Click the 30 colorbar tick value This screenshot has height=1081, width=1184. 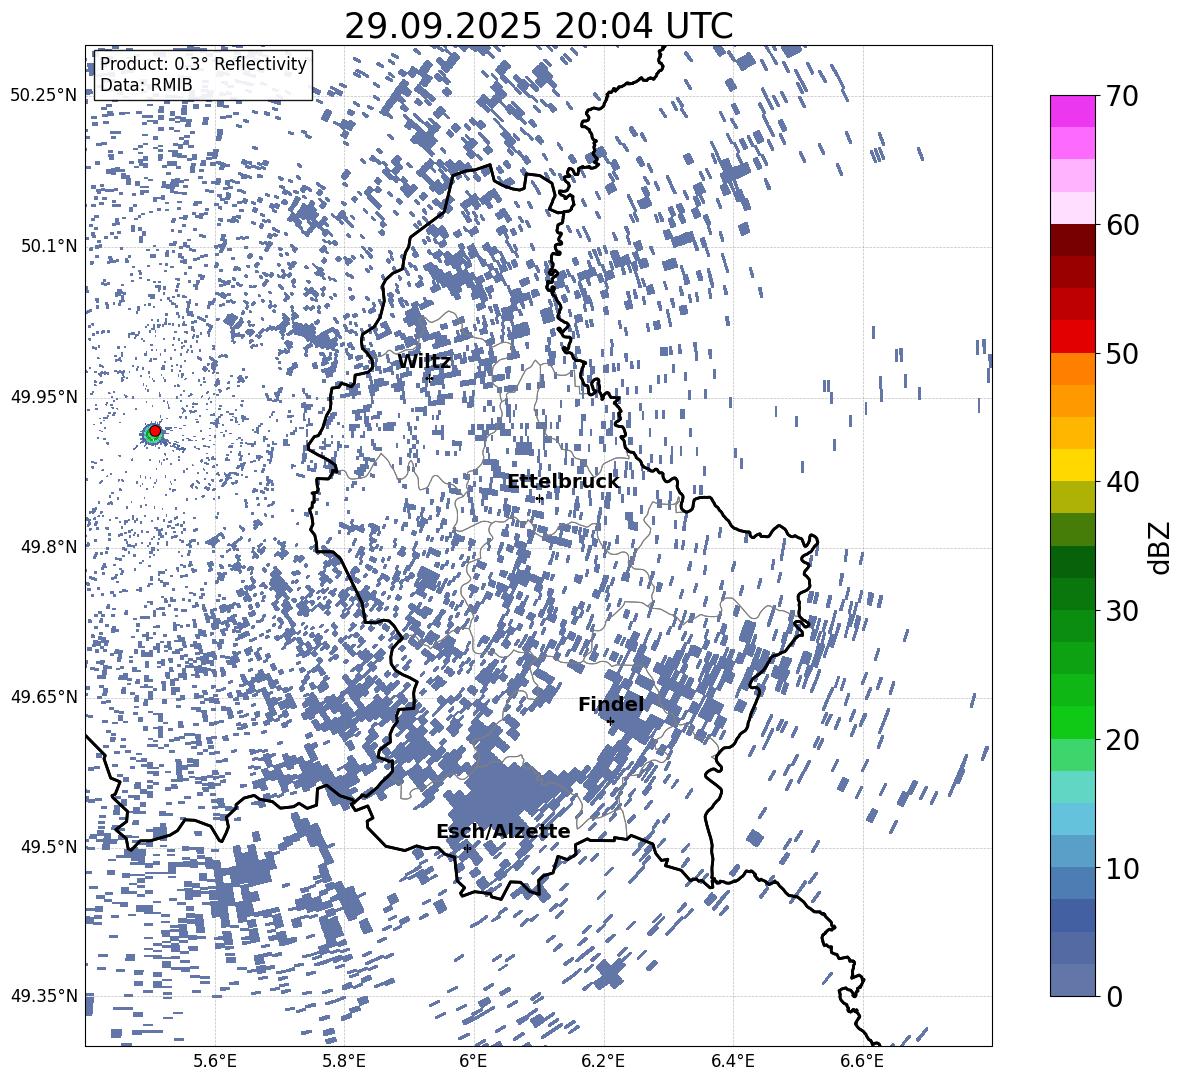1121,610
